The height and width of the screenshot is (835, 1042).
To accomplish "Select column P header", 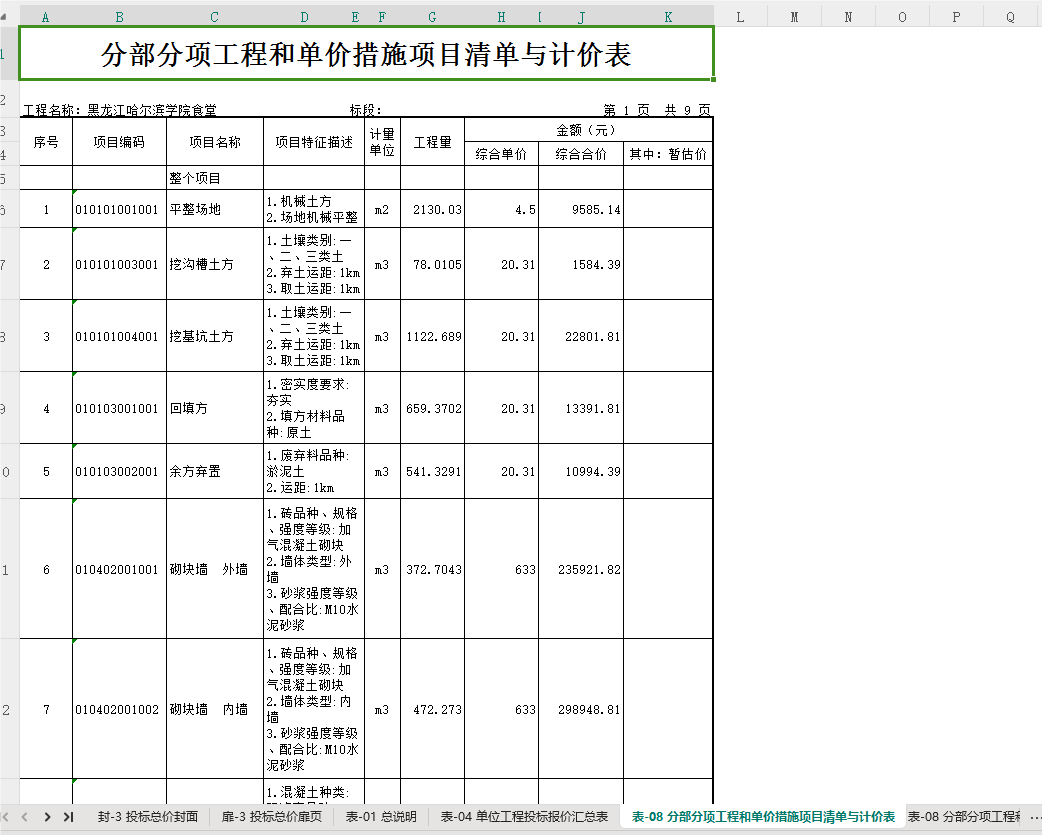I will pyautogui.click(x=956, y=17).
